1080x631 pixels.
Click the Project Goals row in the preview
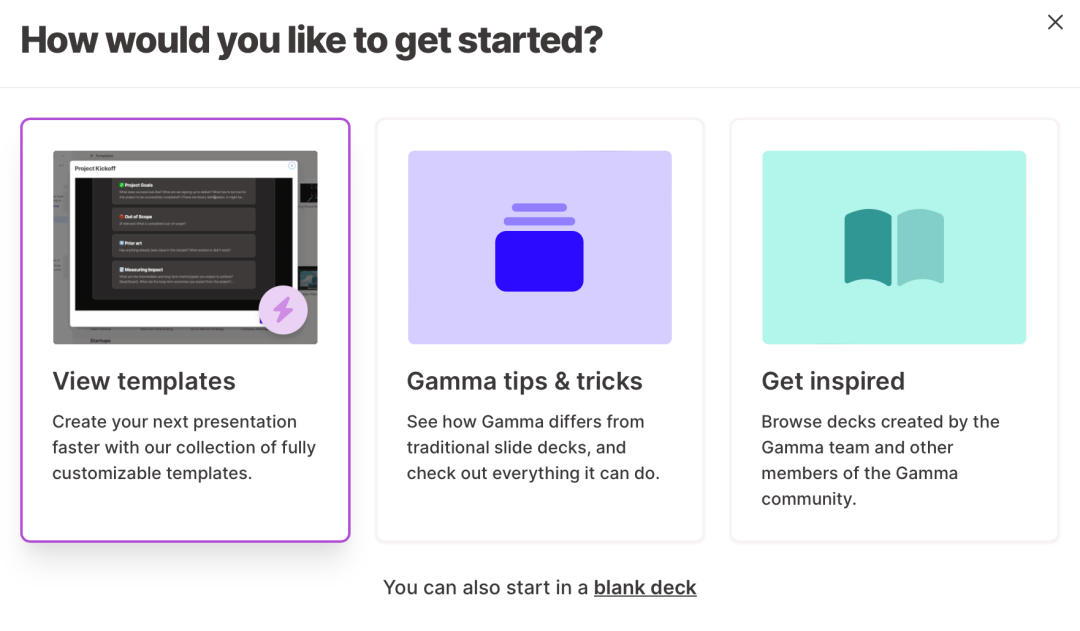[183, 191]
